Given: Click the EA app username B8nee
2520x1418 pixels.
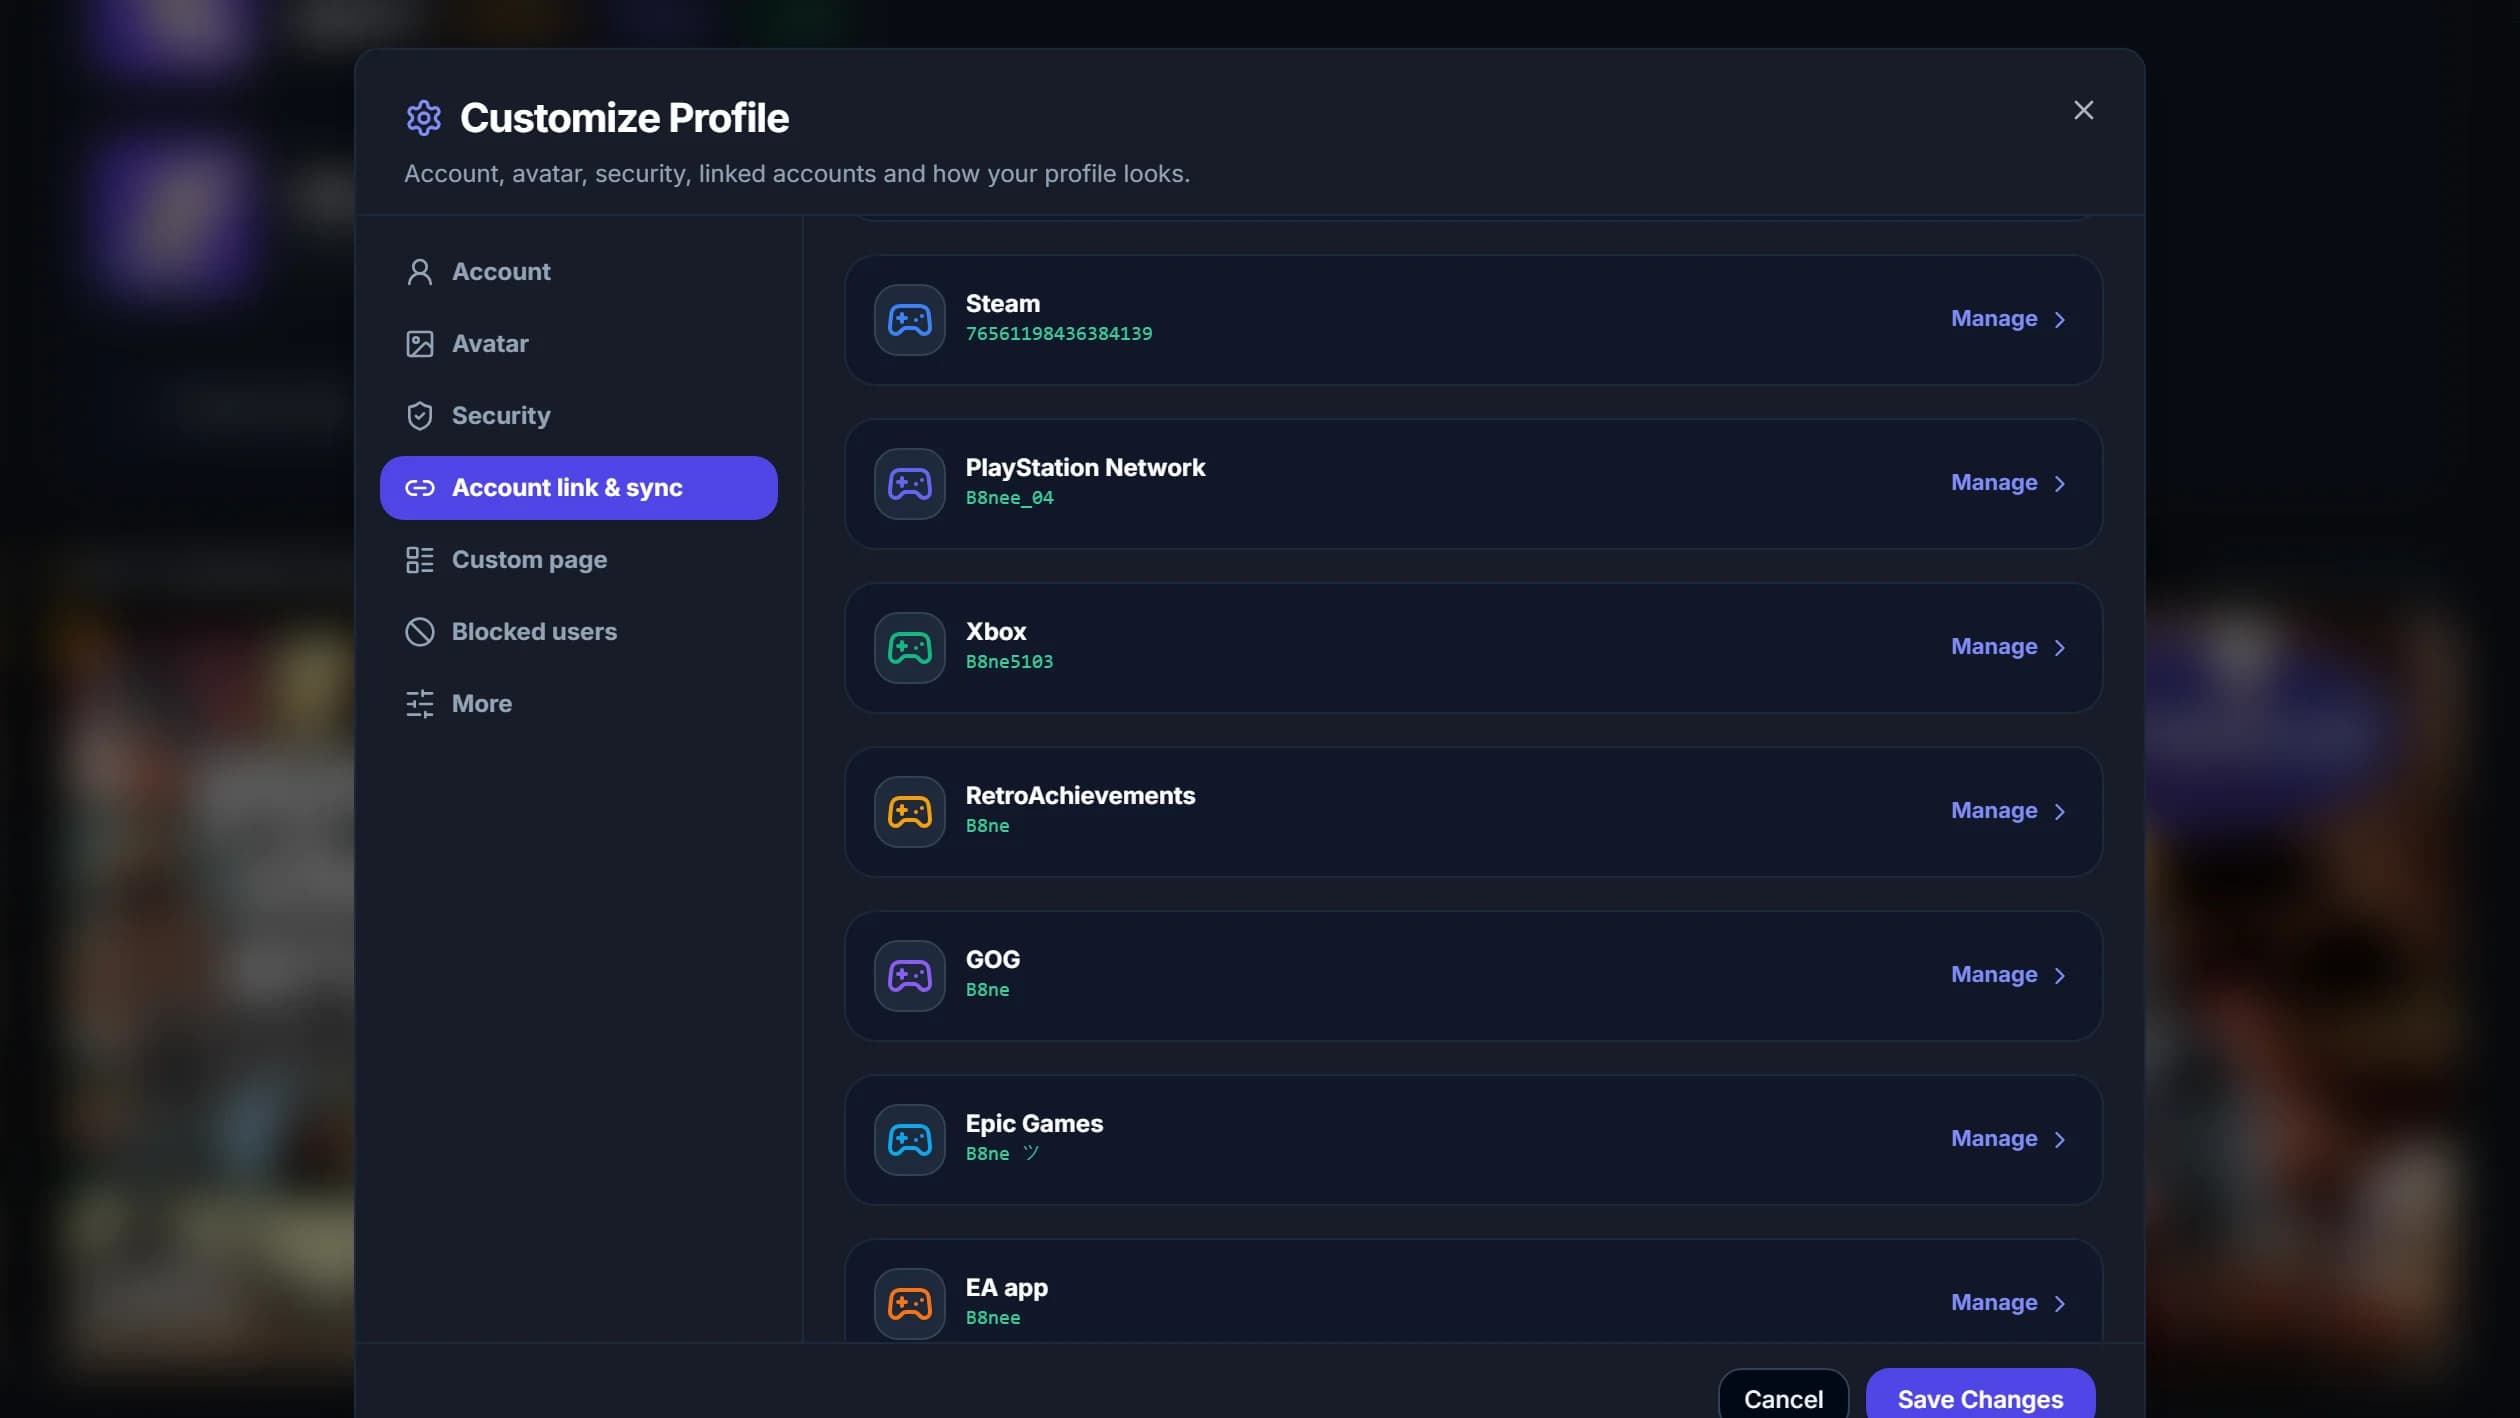Looking at the screenshot, I should [x=993, y=1318].
